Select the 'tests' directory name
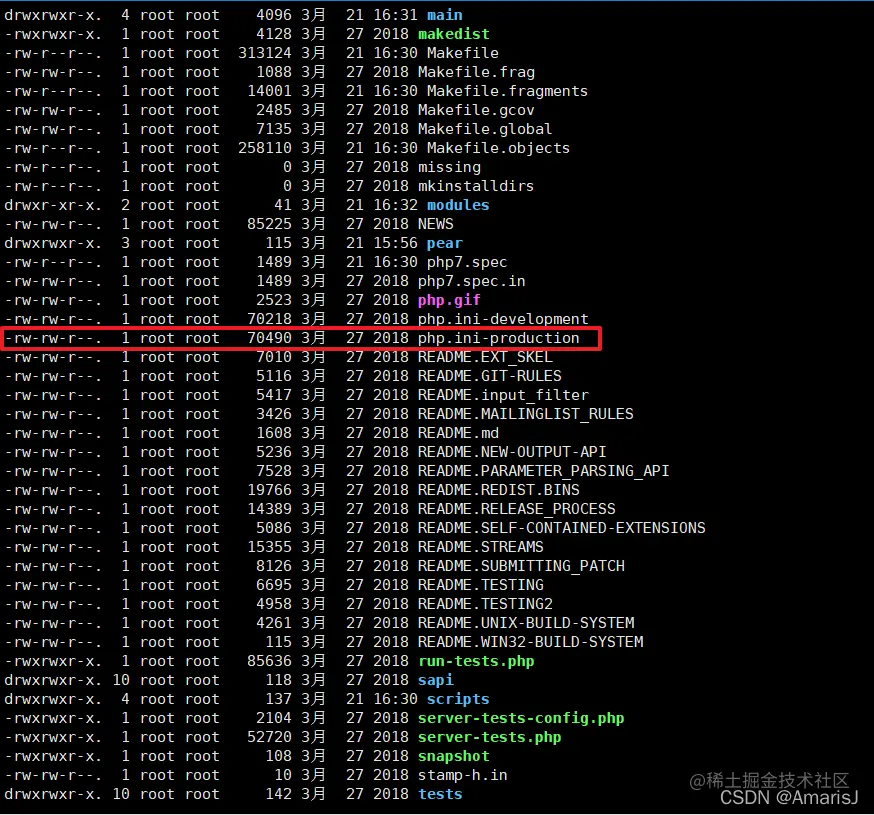The width and height of the screenshot is (874, 815). click(440, 794)
